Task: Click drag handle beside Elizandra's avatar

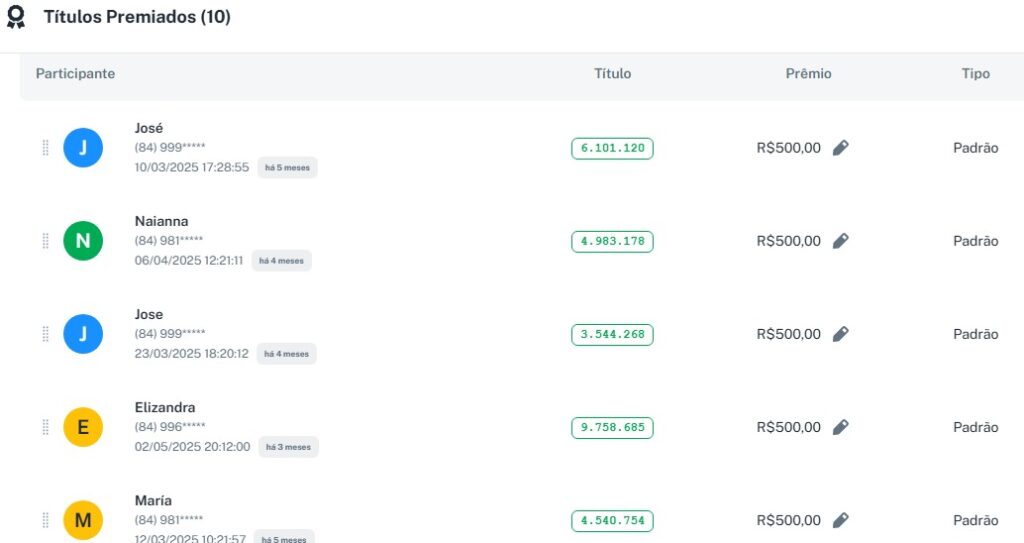Action: pyautogui.click(x=45, y=427)
